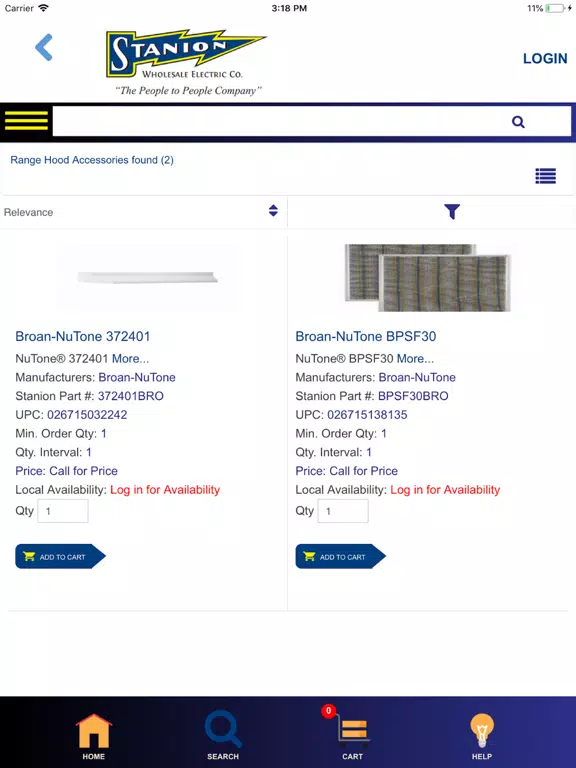
Task: Tap the 3:18 PM clock
Action: 289,8
